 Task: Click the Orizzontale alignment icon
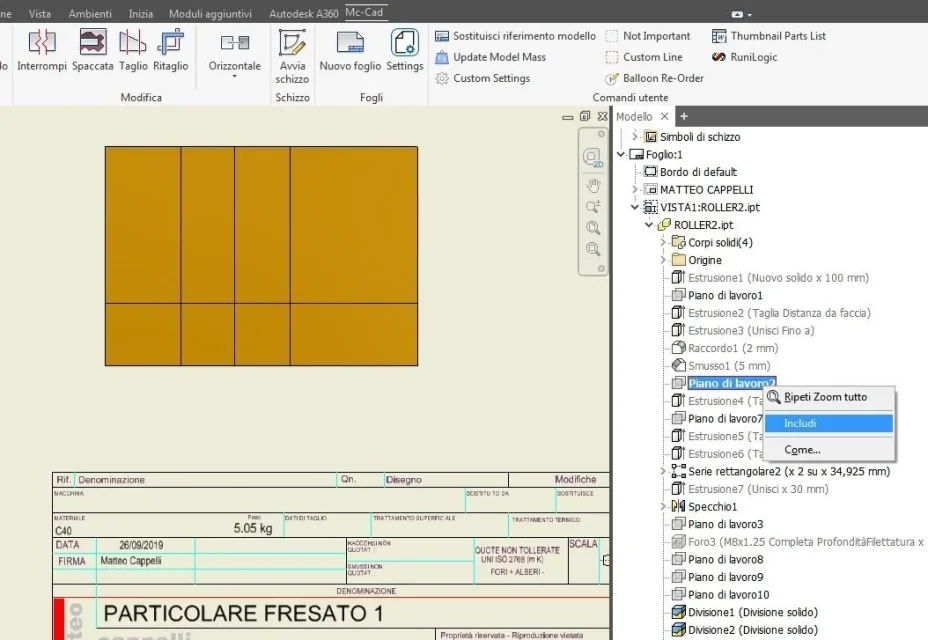(234, 43)
